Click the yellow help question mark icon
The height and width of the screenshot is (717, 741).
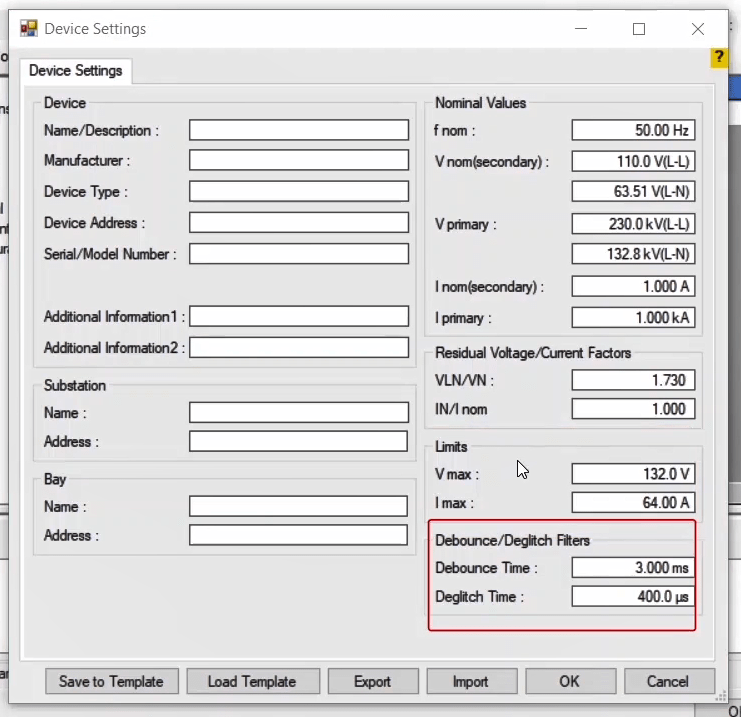pos(719,58)
